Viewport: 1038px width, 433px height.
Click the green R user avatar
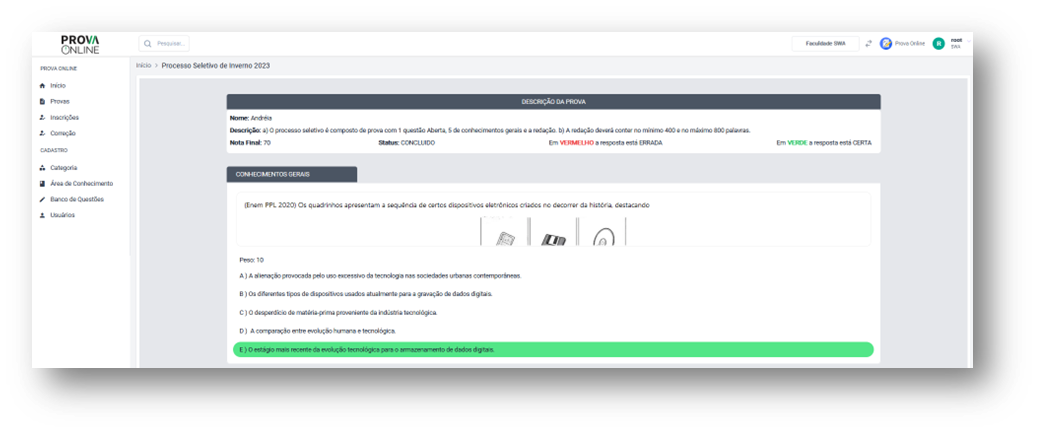point(938,44)
